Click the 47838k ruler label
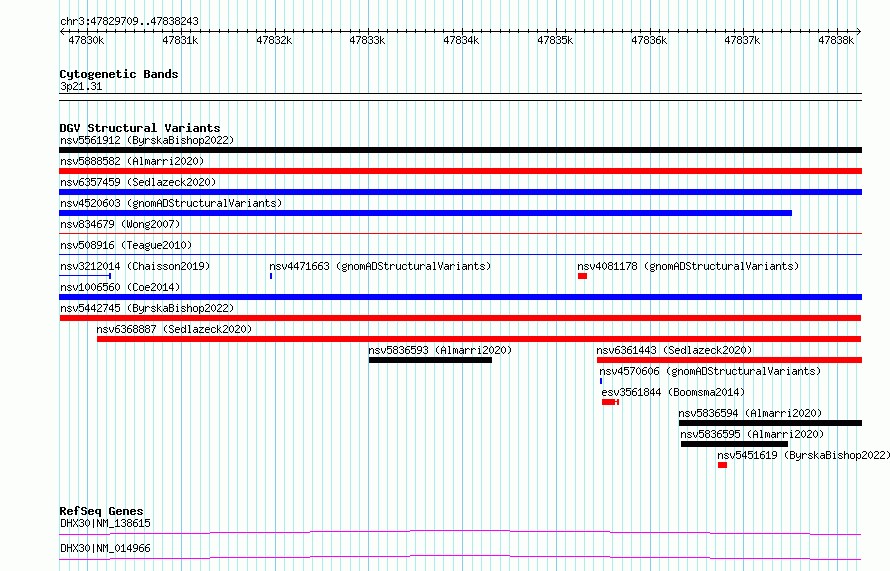890x571 pixels. click(836, 40)
